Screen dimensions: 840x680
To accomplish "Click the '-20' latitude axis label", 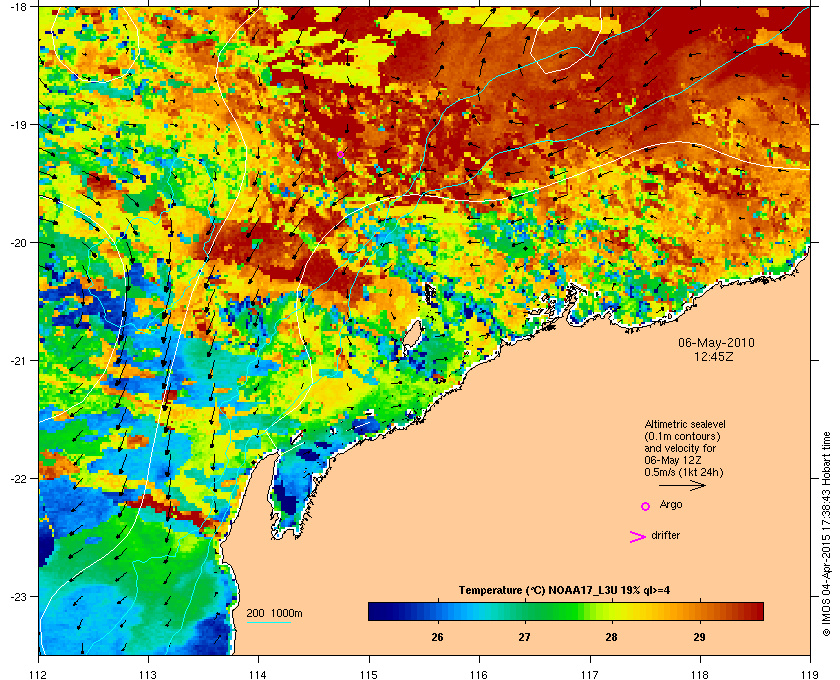I will [x=20, y=243].
